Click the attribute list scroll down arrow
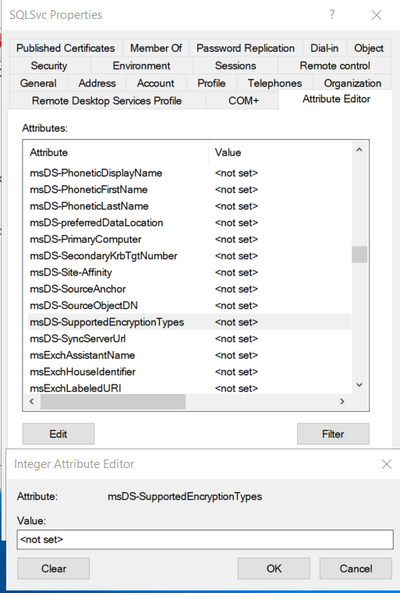Screen dimensions: 400x593 359,385
